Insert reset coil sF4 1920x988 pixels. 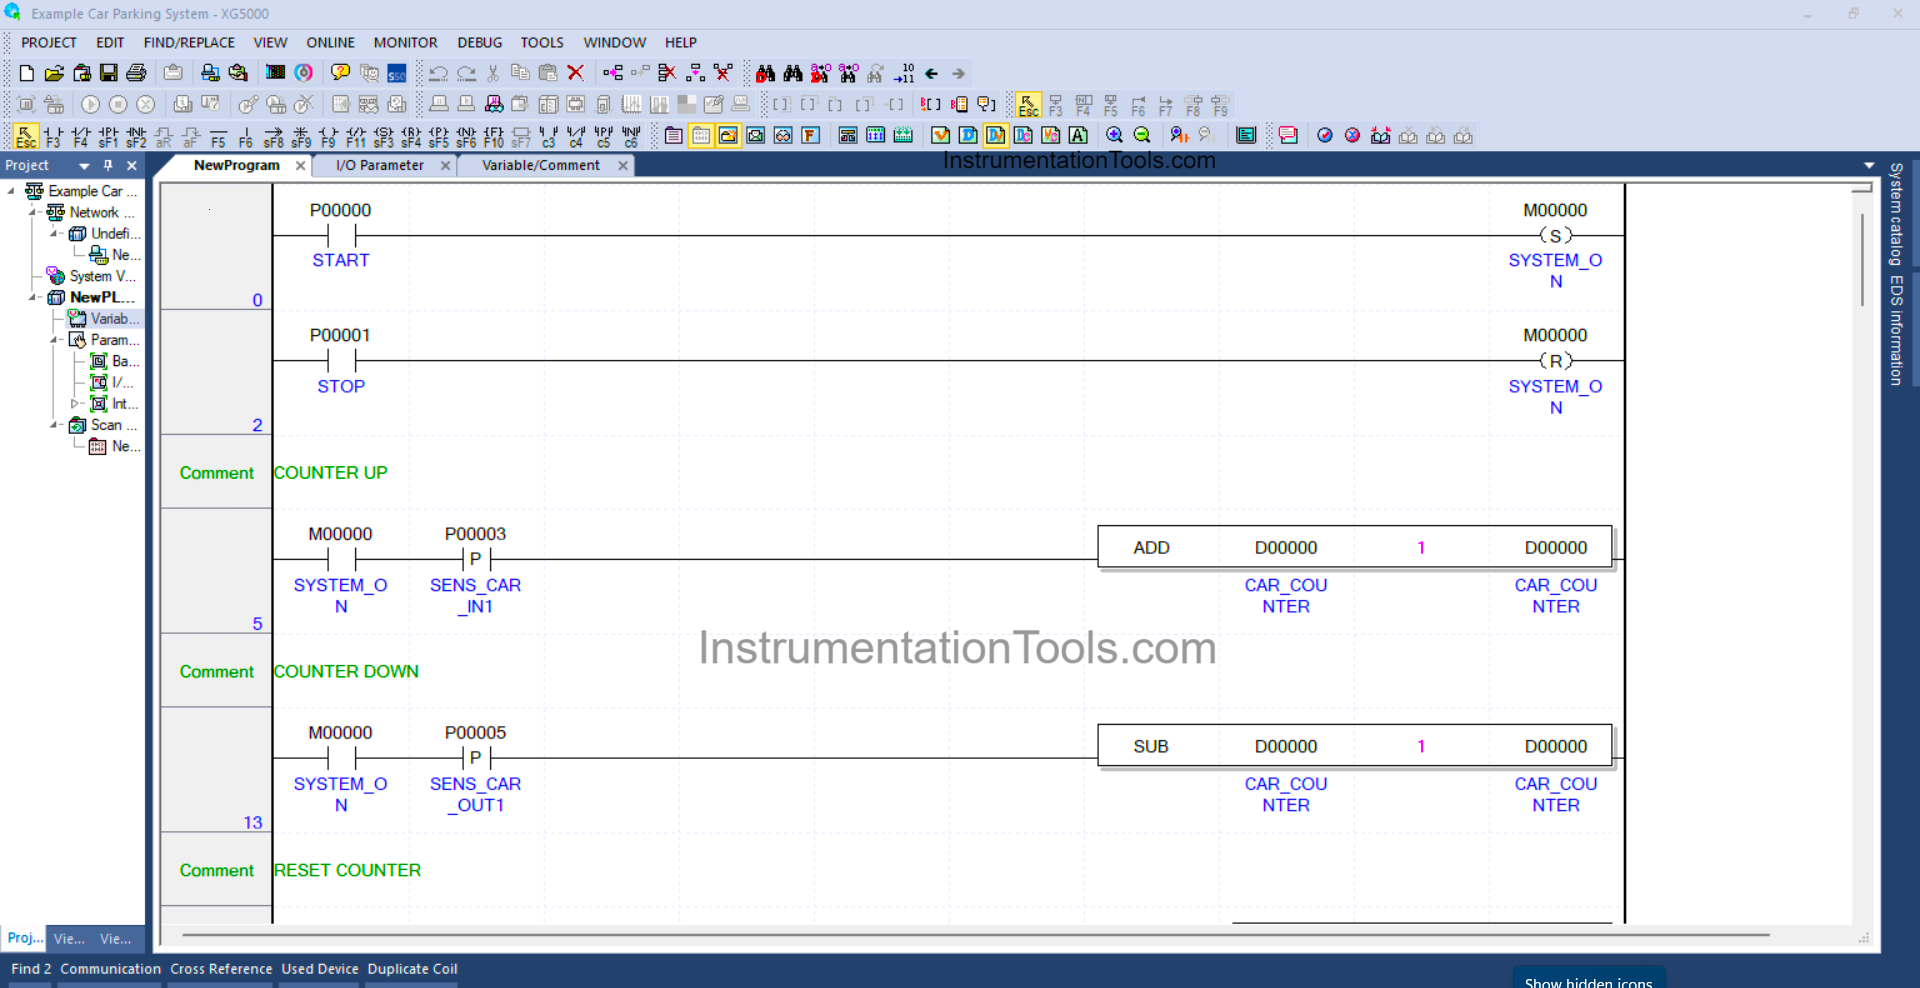click(411, 136)
